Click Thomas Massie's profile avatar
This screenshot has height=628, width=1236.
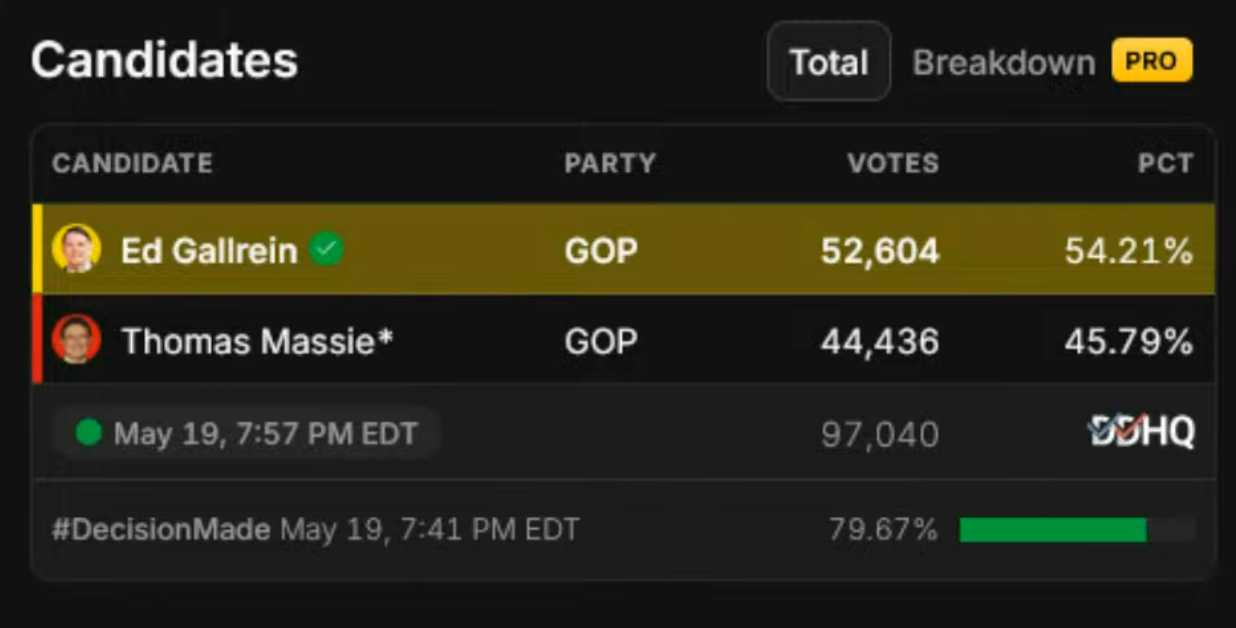(x=77, y=339)
